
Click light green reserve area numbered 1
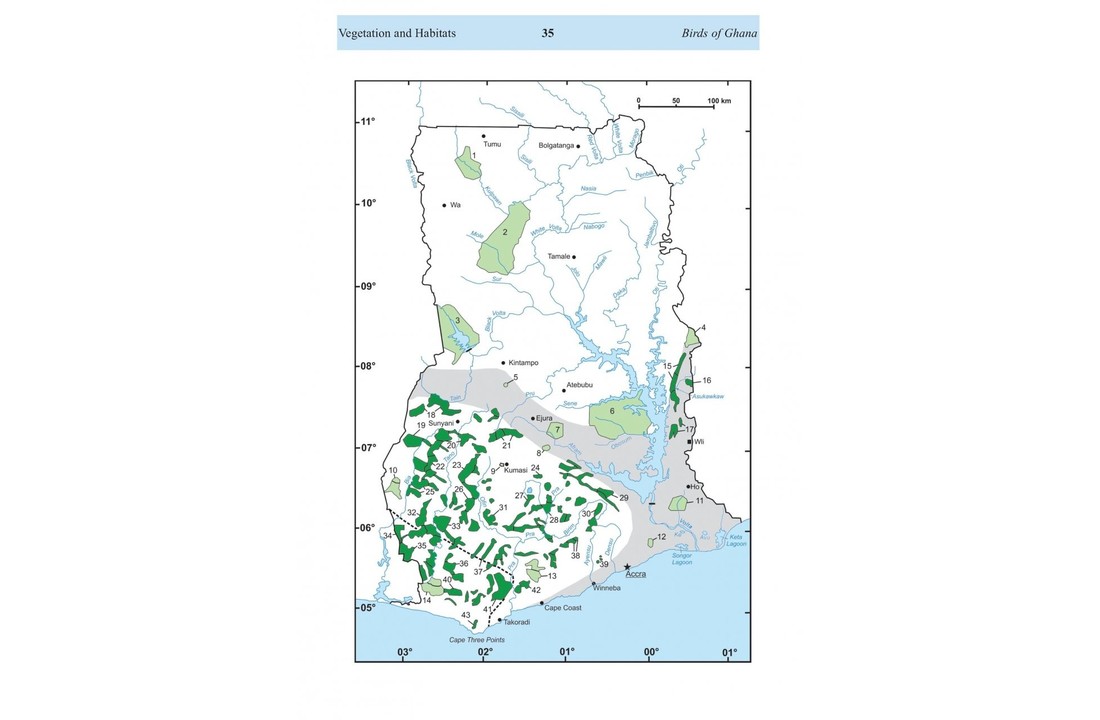(466, 166)
